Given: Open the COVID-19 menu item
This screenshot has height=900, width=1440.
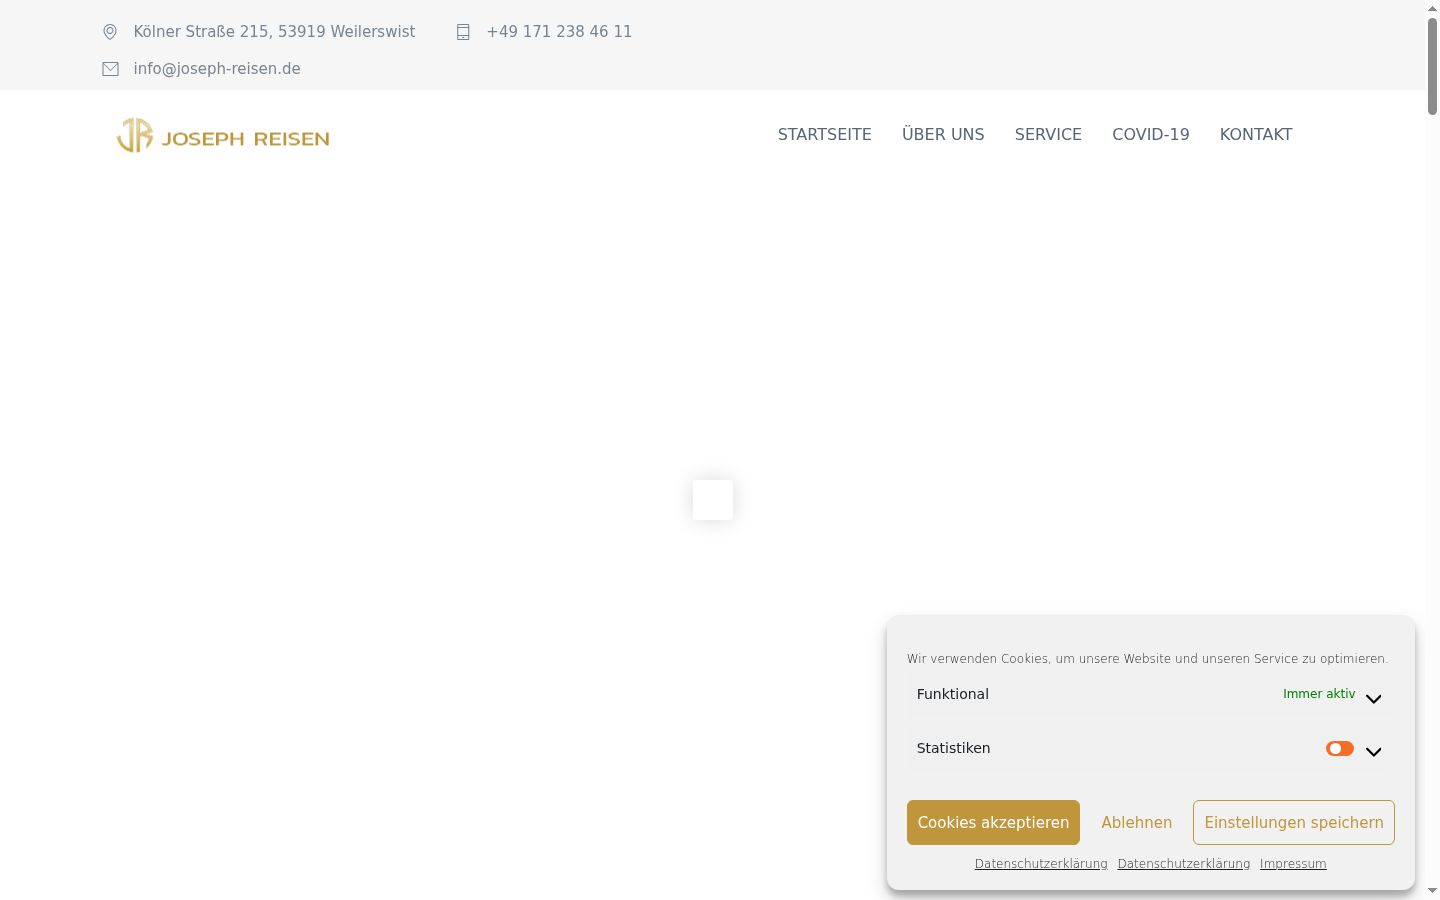Looking at the screenshot, I should pos(1151,134).
